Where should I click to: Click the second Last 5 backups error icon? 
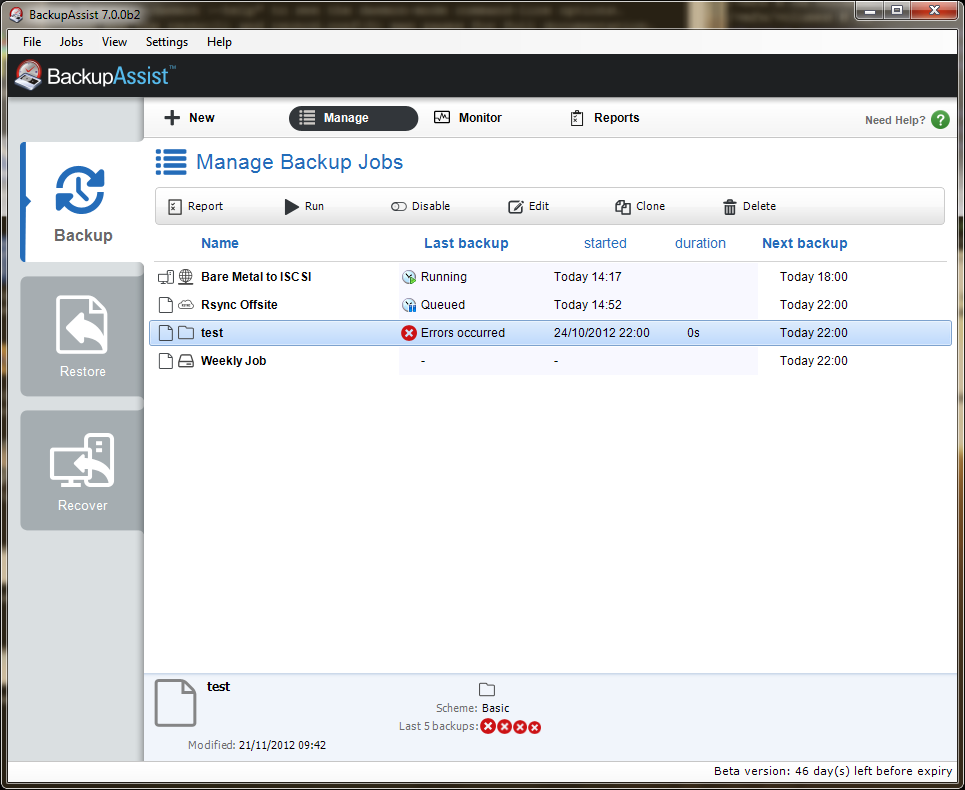pyautogui.click(x=504, y=727)
